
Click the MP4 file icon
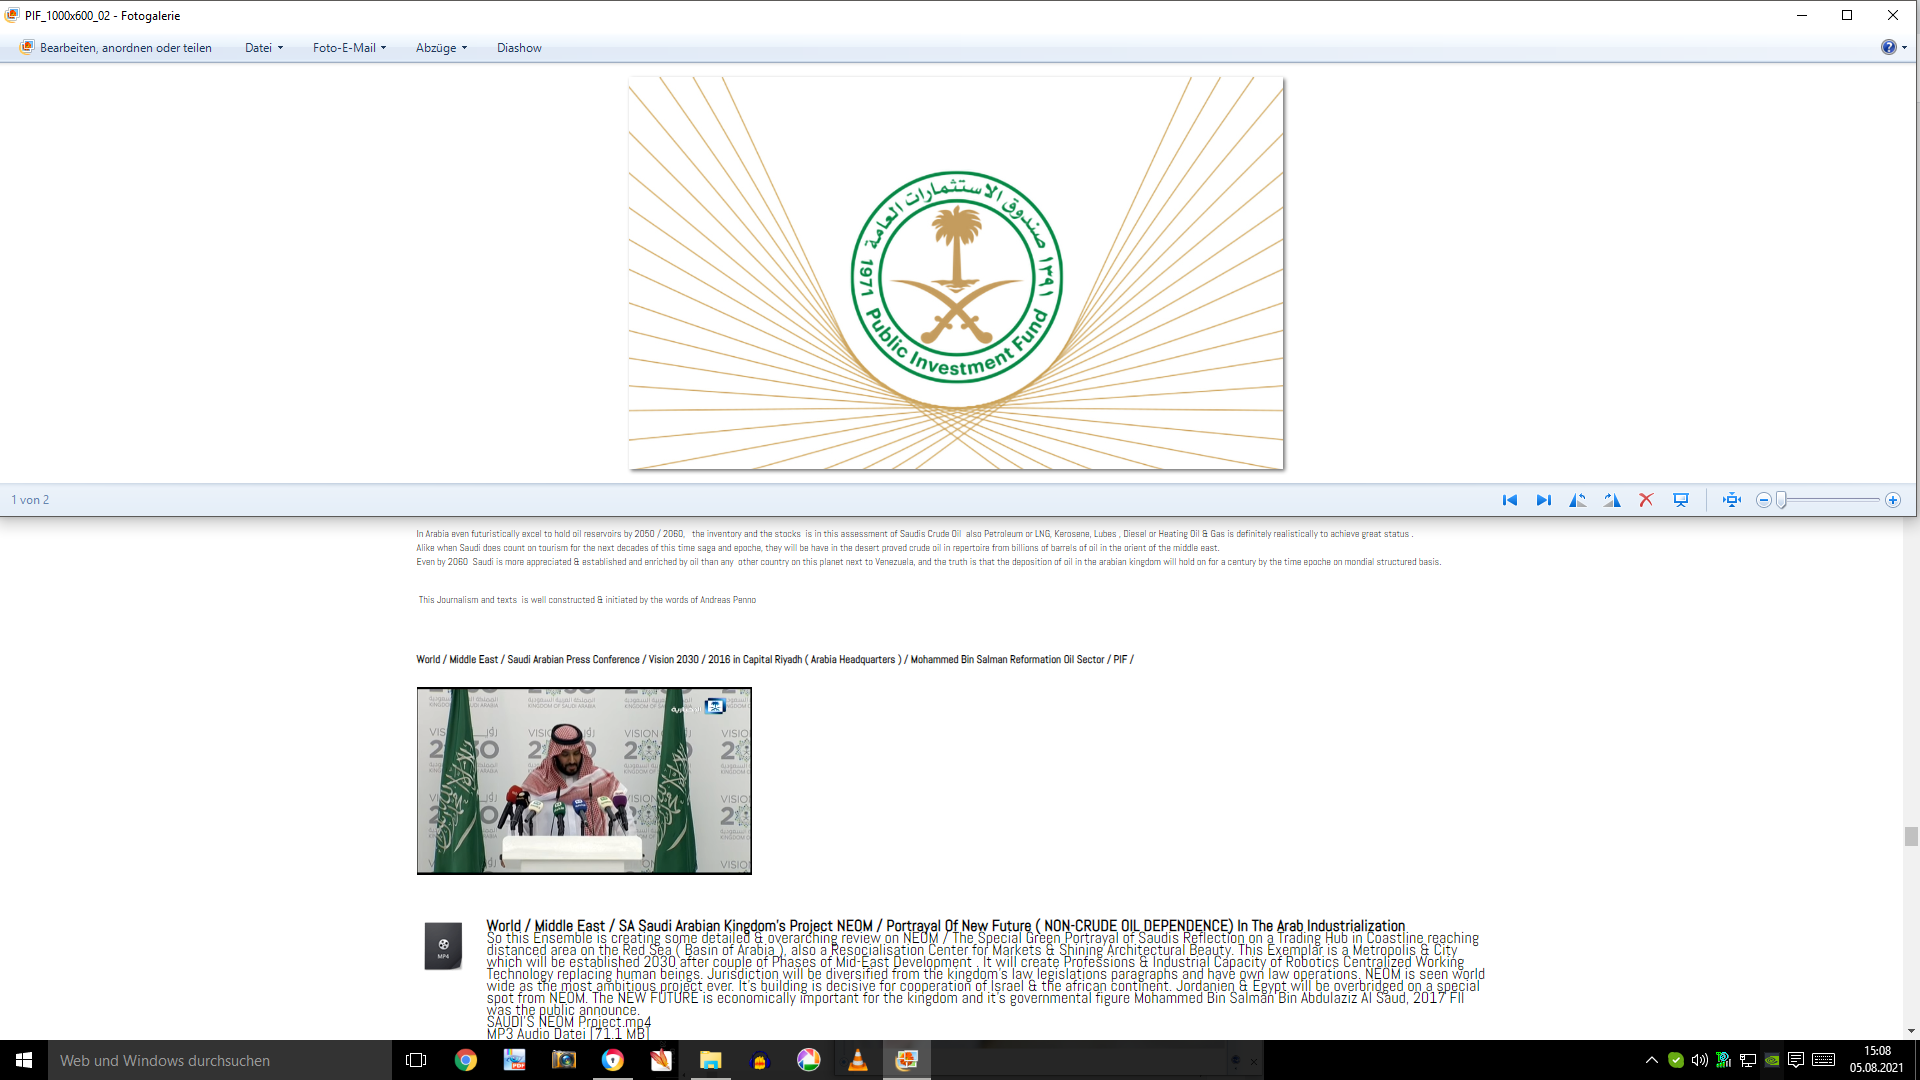(443, 946)
